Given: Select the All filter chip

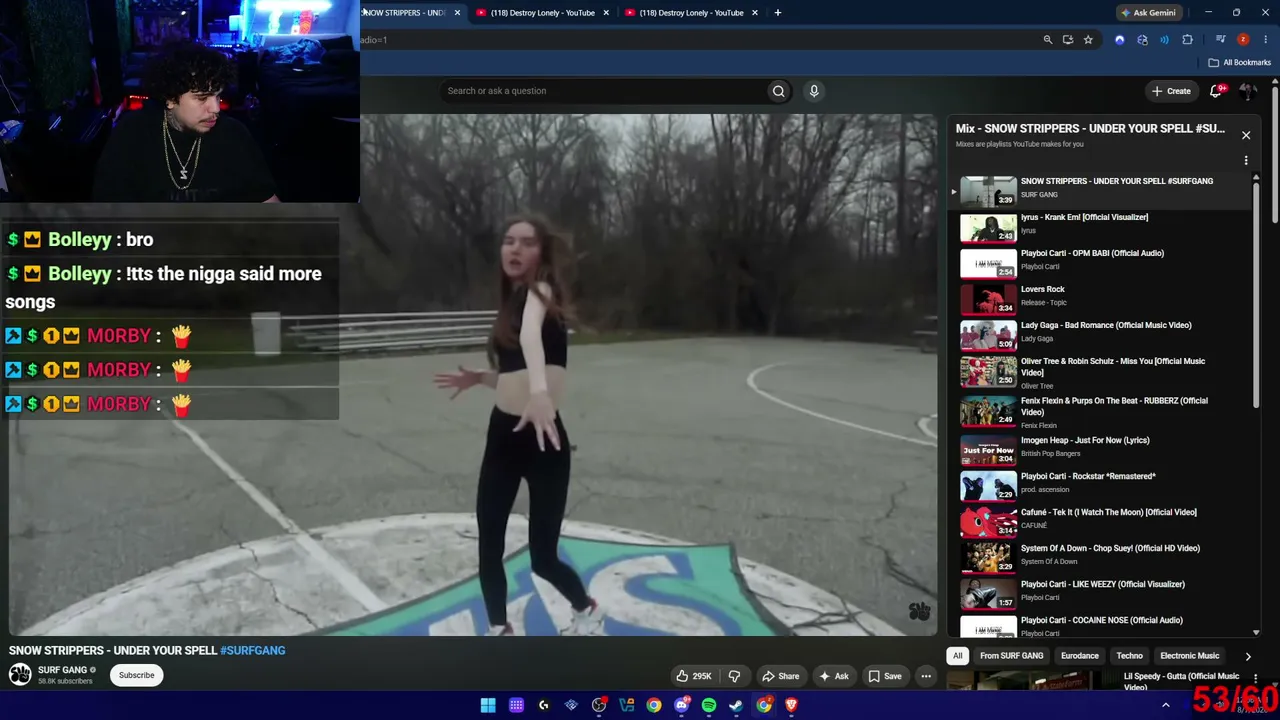Looking at the screenshot, I should point(958,656).
